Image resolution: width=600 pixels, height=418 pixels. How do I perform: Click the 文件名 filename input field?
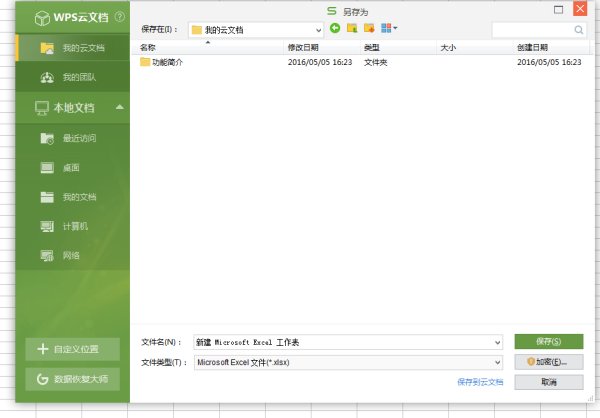click(343, 342)
